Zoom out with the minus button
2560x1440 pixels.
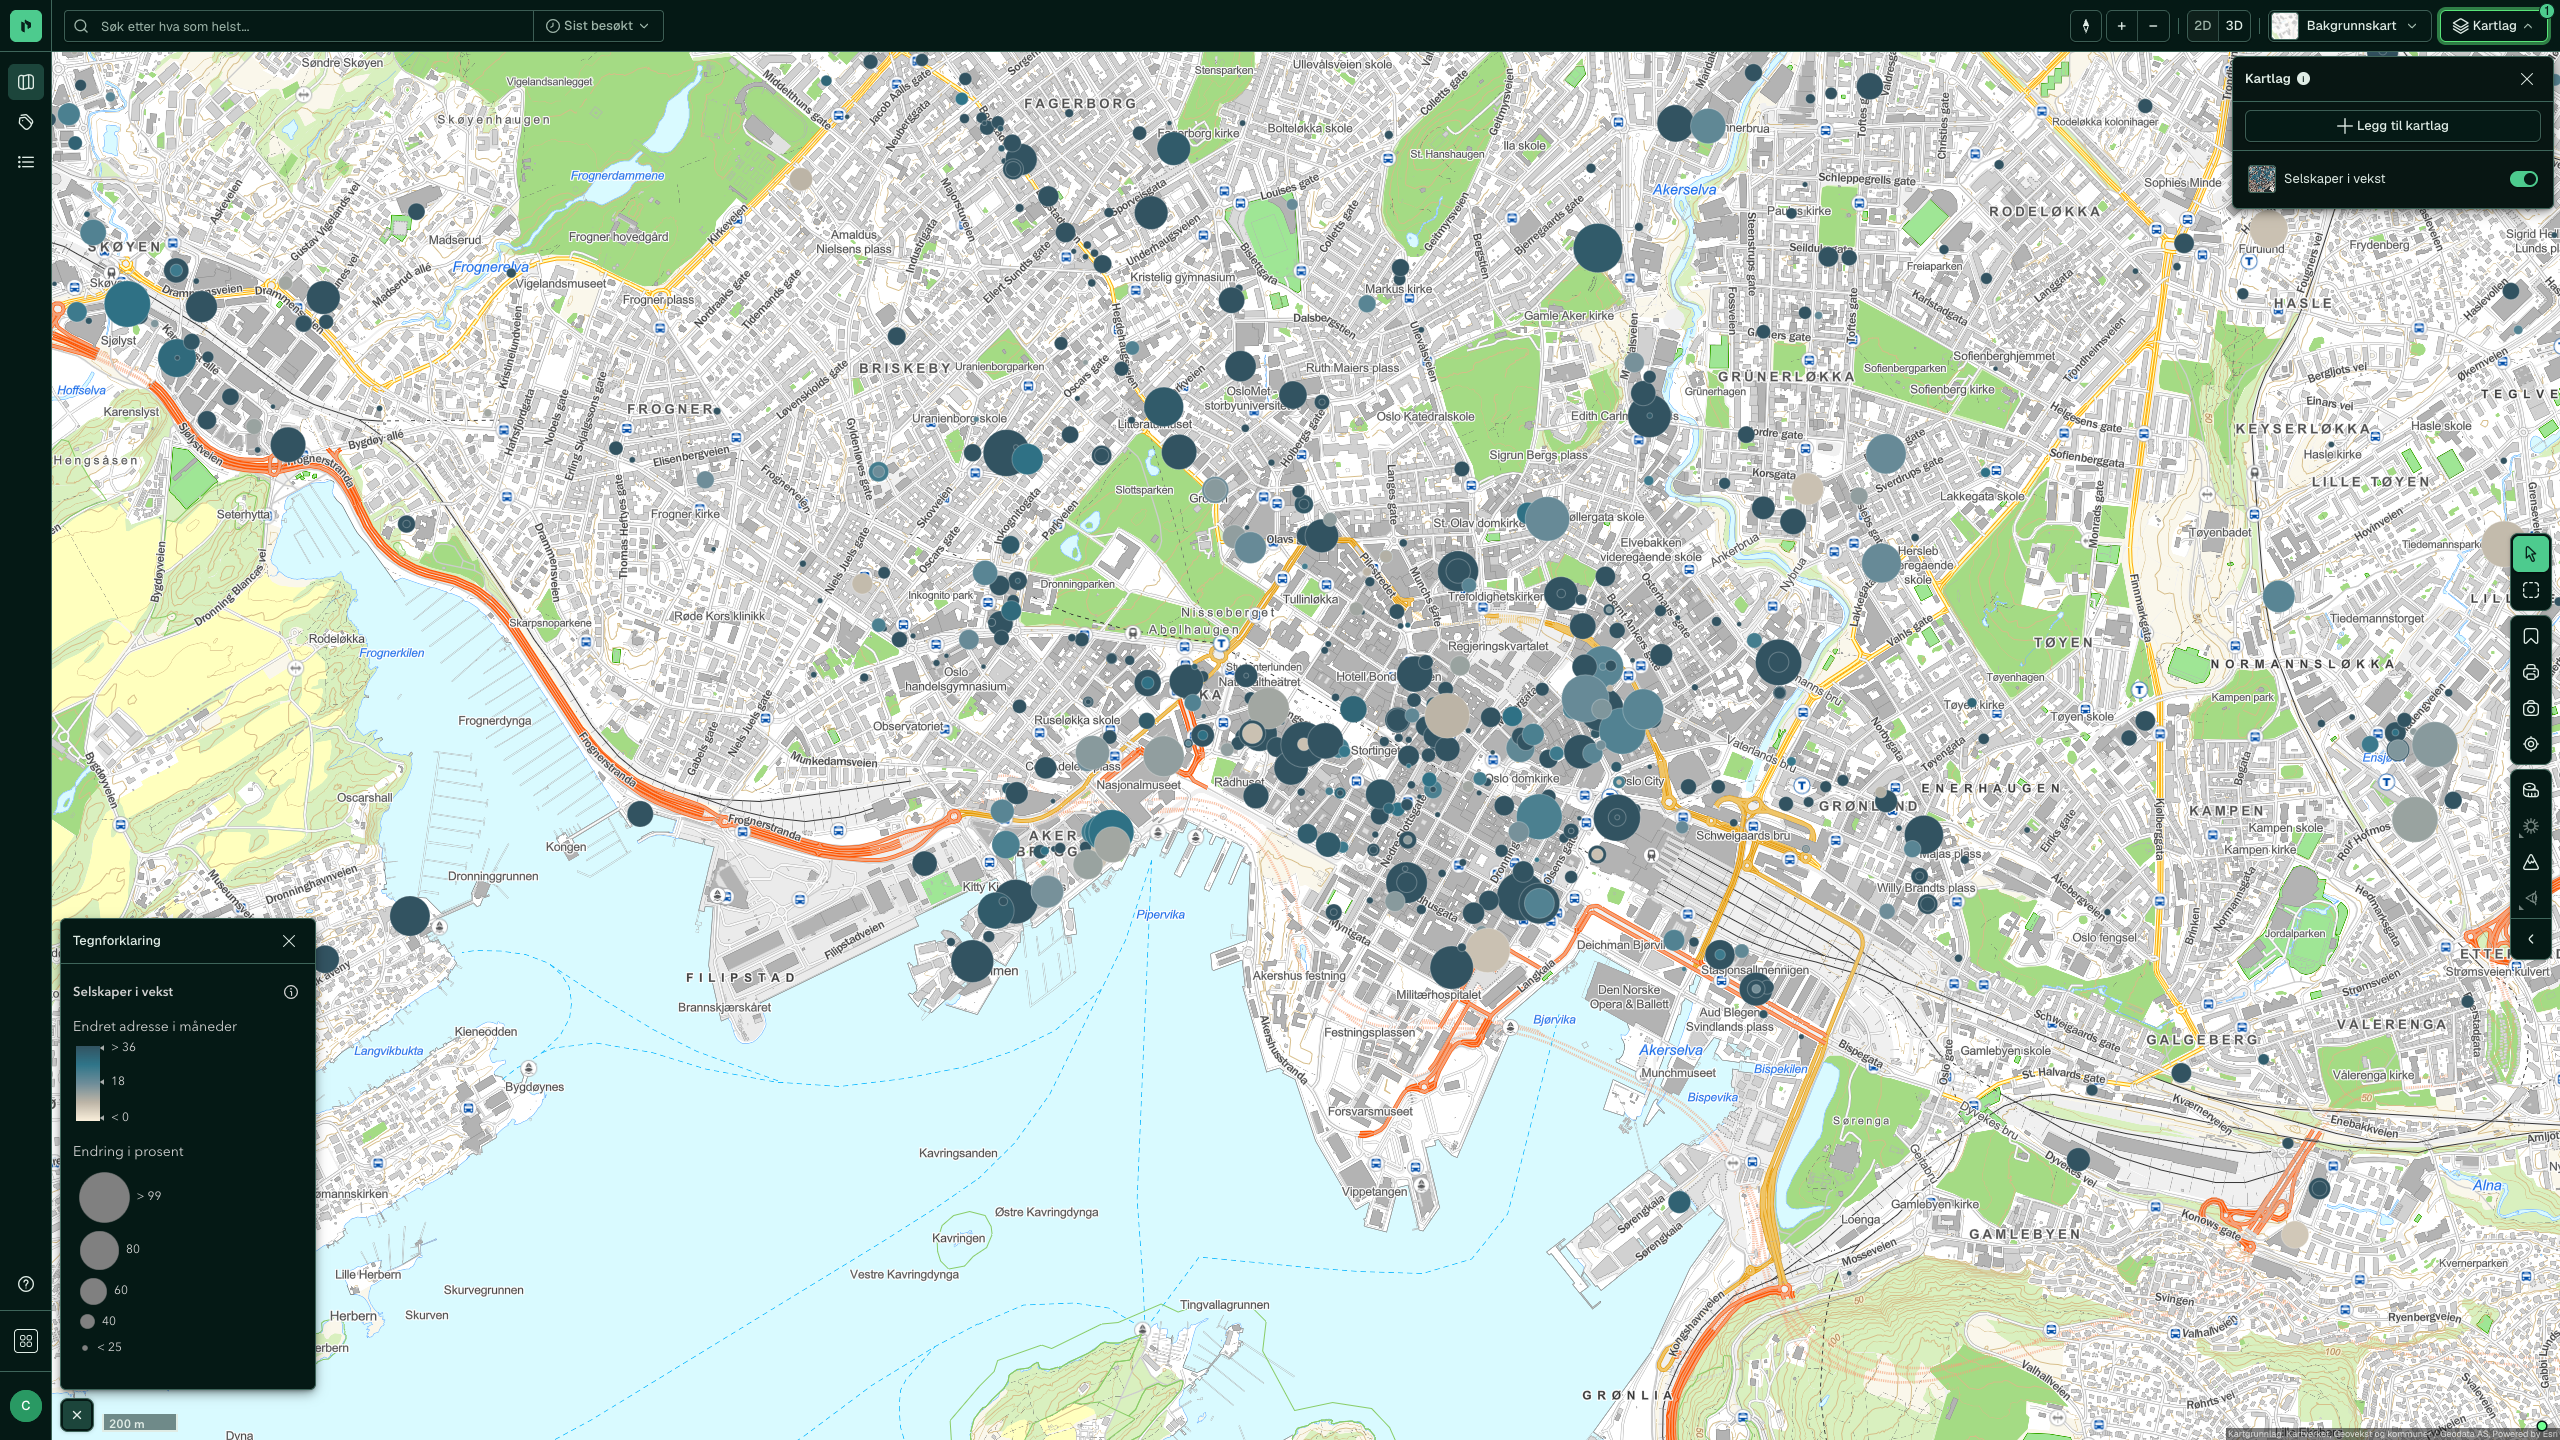coord(2153,26)
